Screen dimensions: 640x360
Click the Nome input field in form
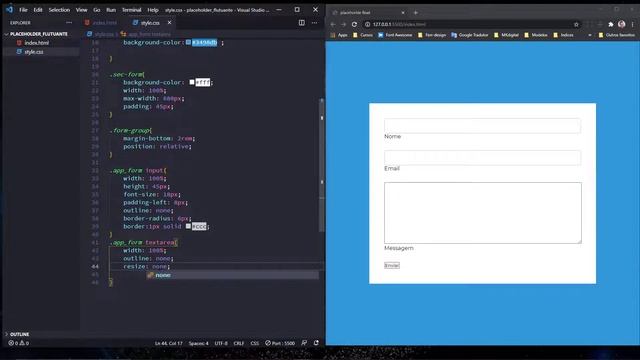click(482, 126)
